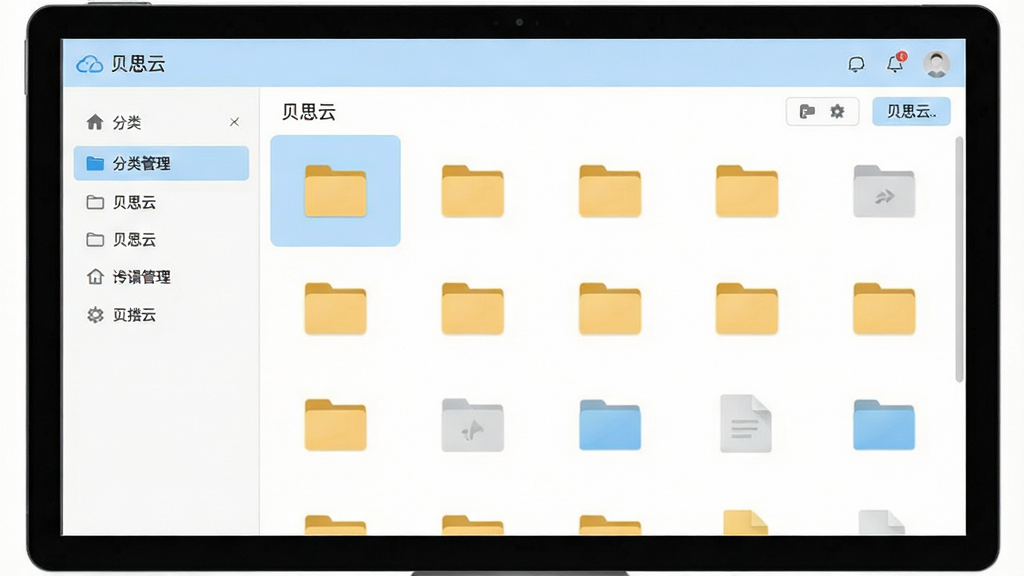Open the chat bubble messages icon
Screen dimensions: 1024x576
point(856,64)
